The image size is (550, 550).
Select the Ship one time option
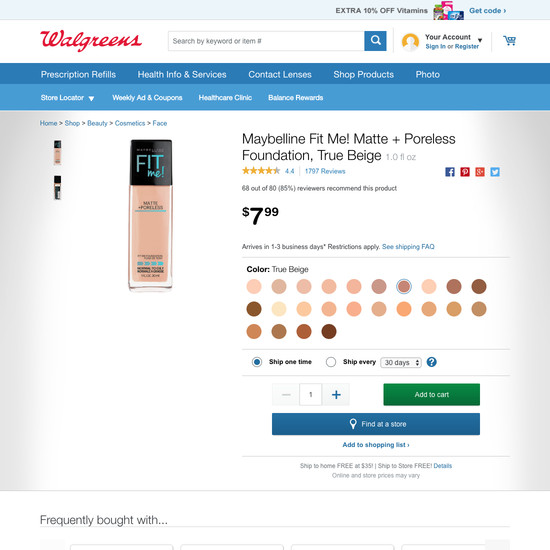tap(257, 362)
